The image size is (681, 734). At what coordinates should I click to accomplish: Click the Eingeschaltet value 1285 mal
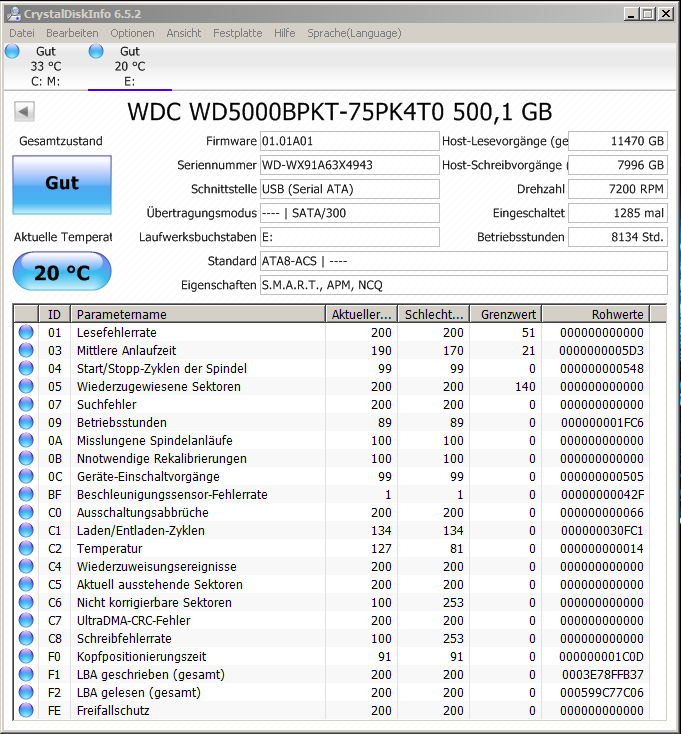(x=618, y=213)
